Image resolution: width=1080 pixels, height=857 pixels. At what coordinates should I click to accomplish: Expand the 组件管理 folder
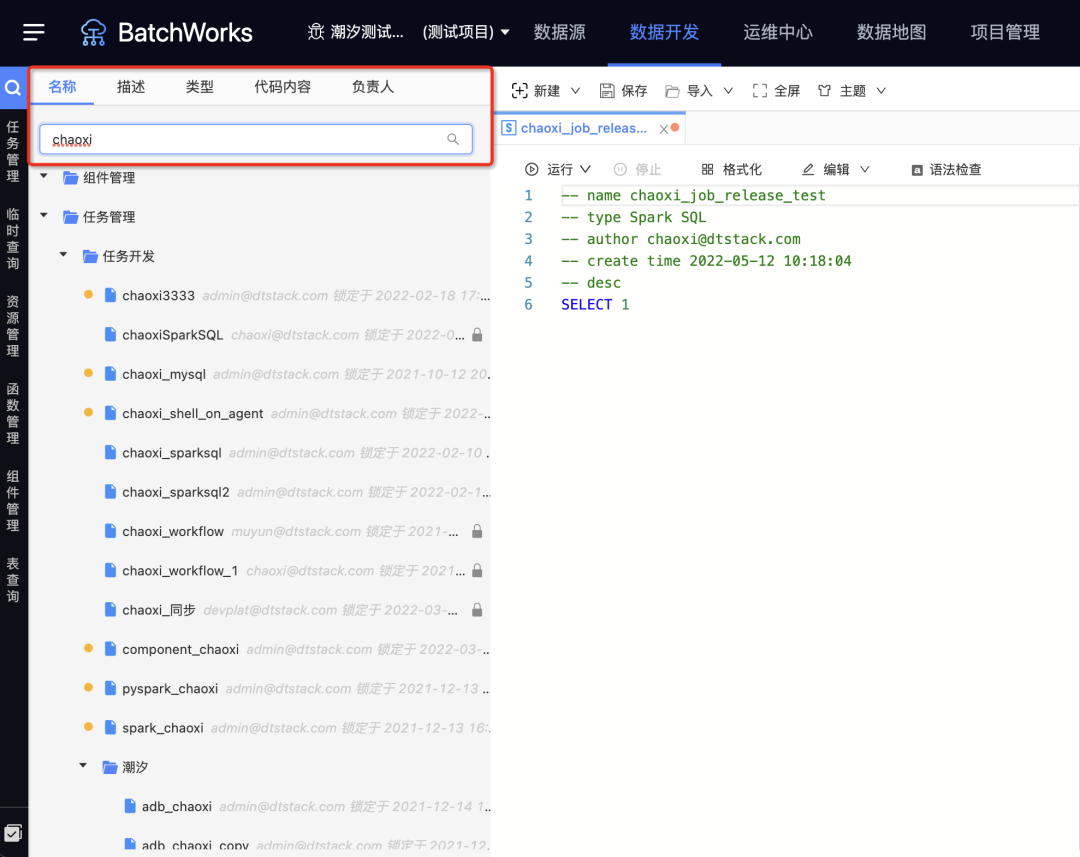pyautogui.click(x=44, y=178)
